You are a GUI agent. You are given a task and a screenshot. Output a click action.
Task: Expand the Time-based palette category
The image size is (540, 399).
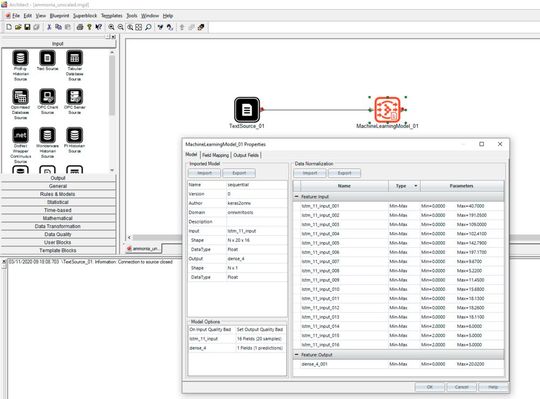point(58,210)
